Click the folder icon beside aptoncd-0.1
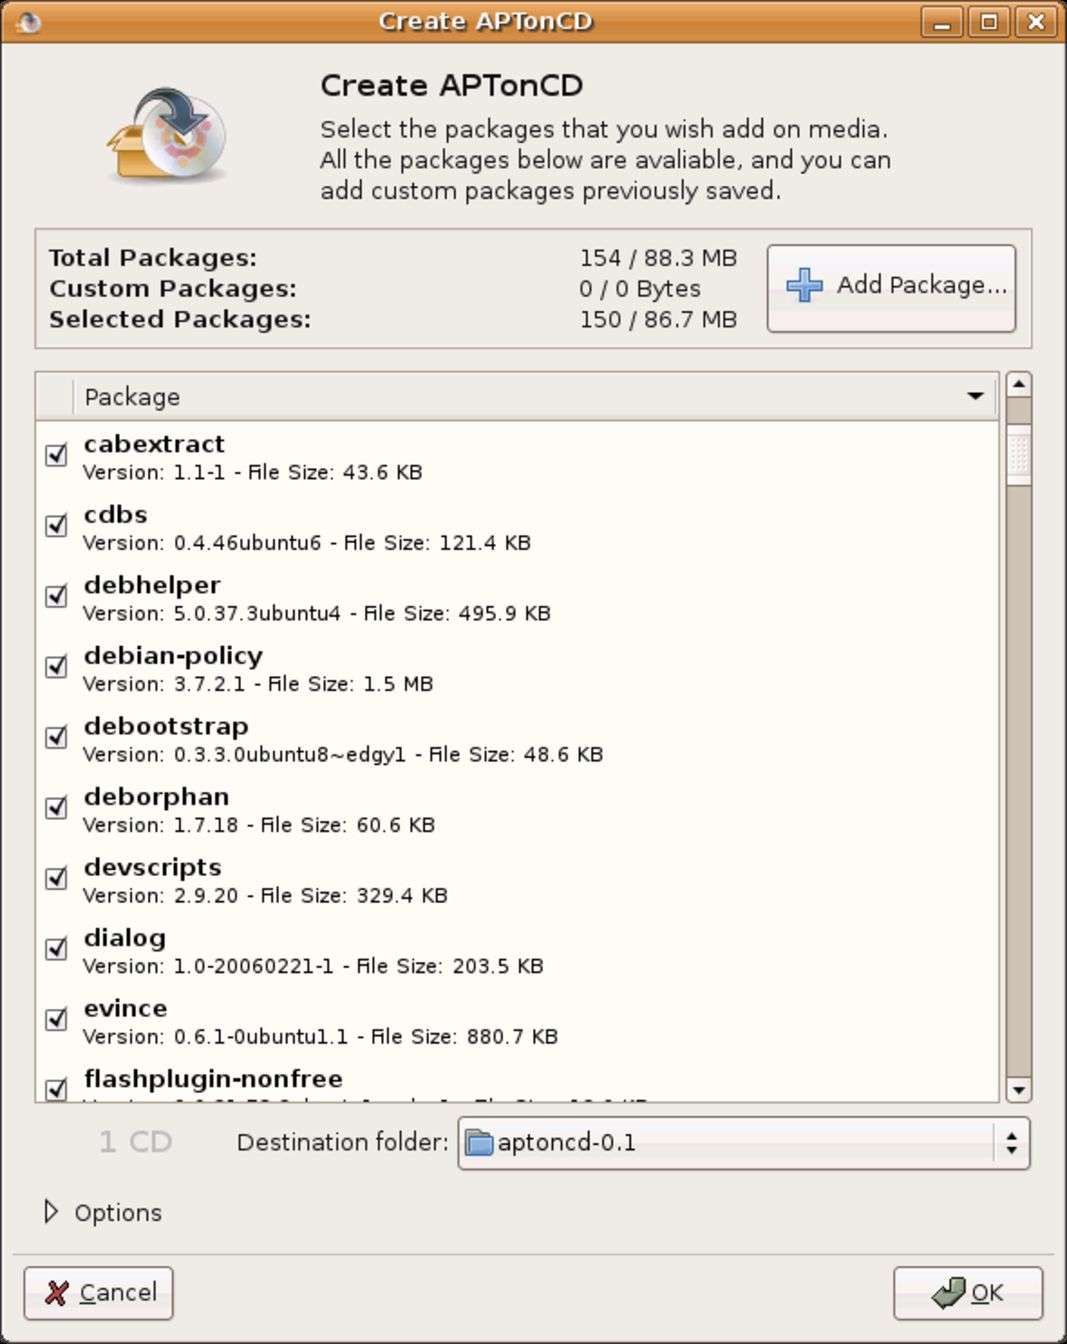Screen dimensions: 1067x1344 tap(480, 1142)
